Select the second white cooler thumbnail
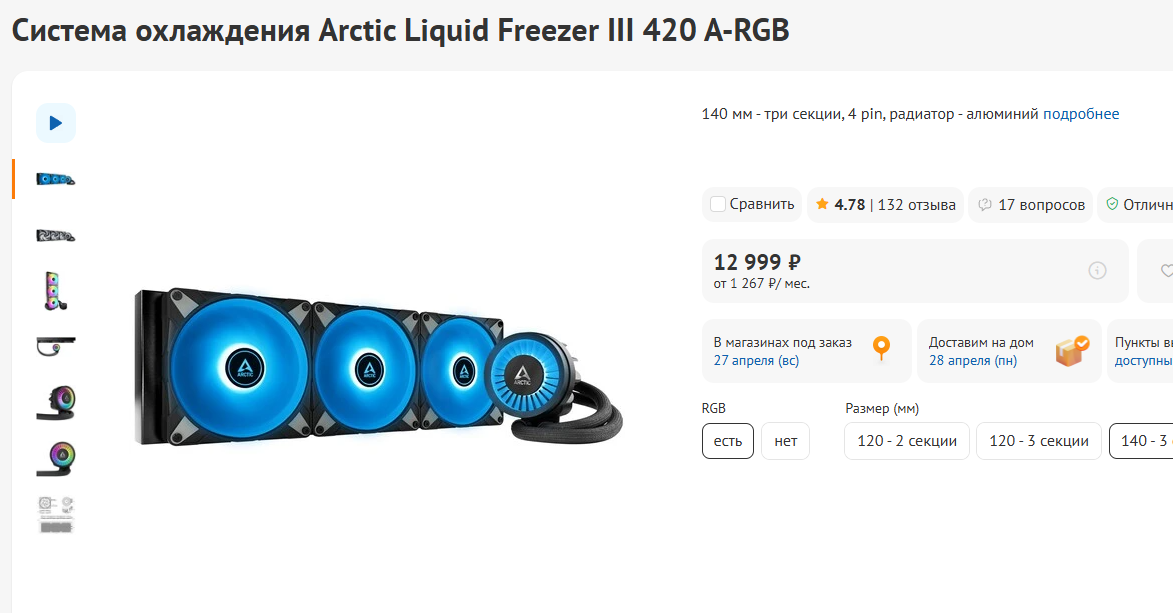 (56, 236)
